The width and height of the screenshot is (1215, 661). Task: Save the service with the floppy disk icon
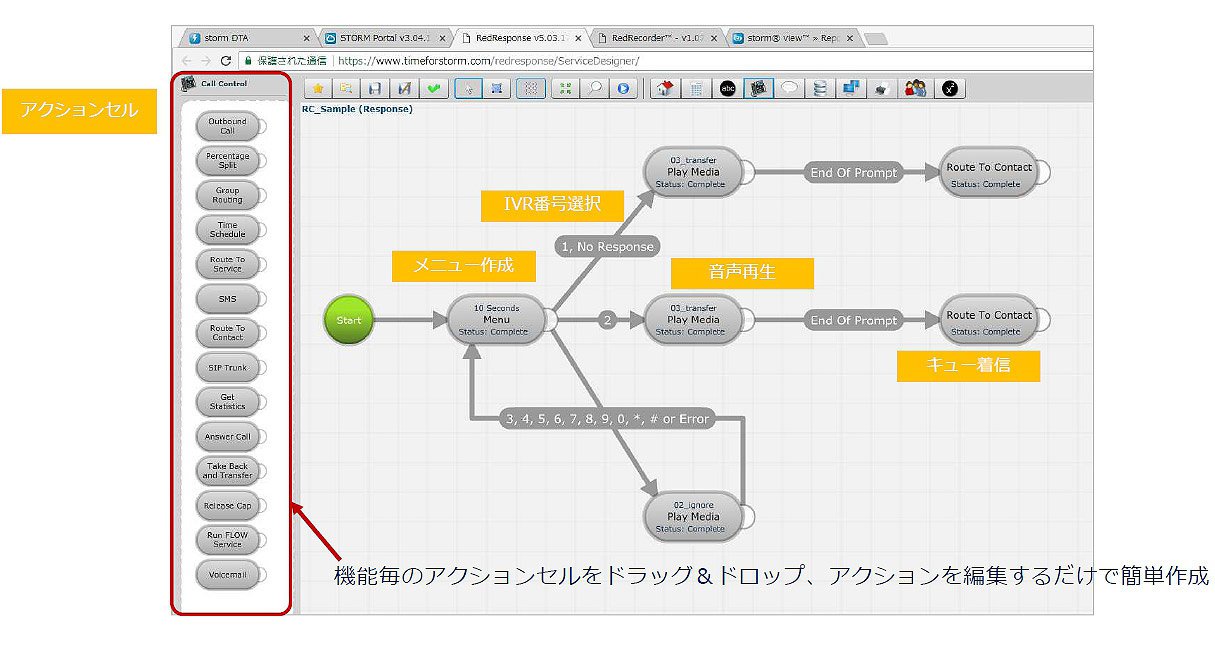[375, 88]
